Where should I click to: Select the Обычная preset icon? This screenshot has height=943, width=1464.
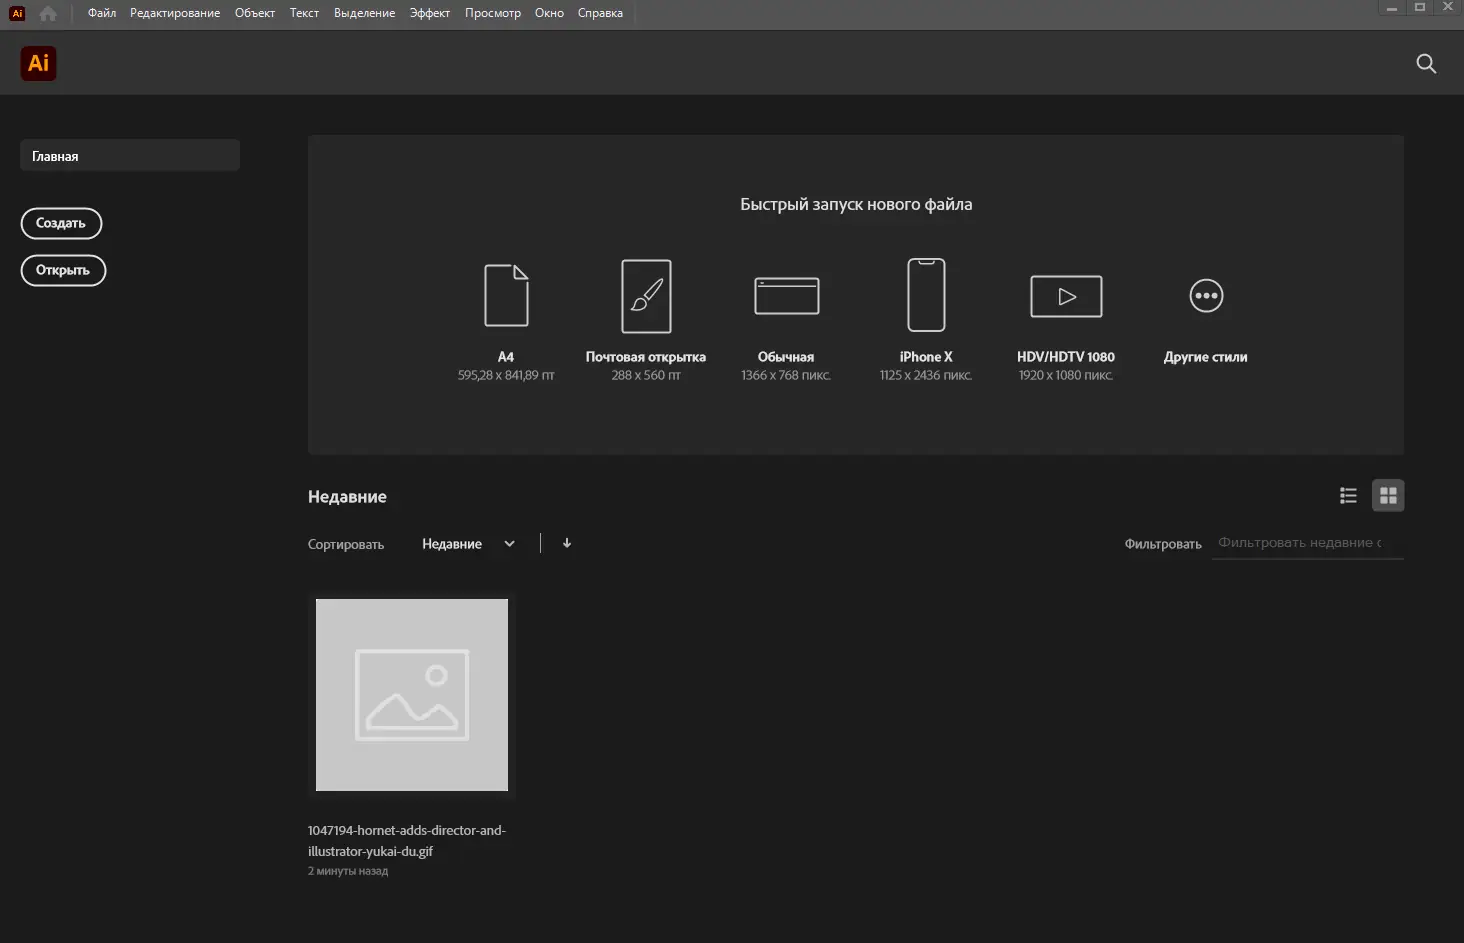[786, 295]
